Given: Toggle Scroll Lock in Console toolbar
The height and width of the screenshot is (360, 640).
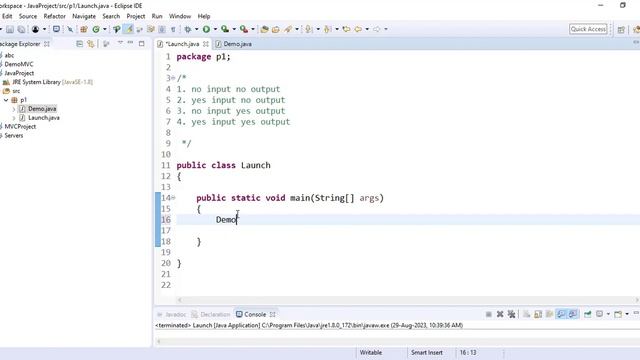Looking at the screenshot, I should tap(538, 314).
